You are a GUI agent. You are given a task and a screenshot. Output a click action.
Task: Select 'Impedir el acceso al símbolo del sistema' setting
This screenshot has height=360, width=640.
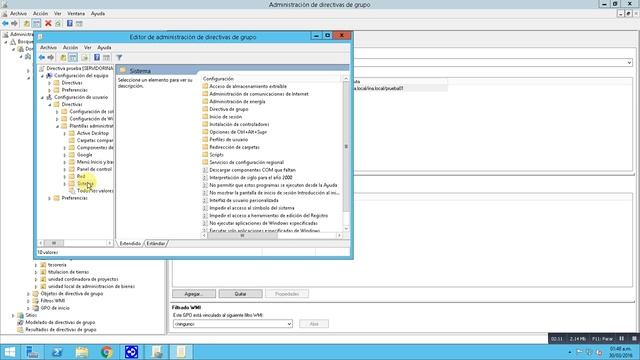coord(251,208)
